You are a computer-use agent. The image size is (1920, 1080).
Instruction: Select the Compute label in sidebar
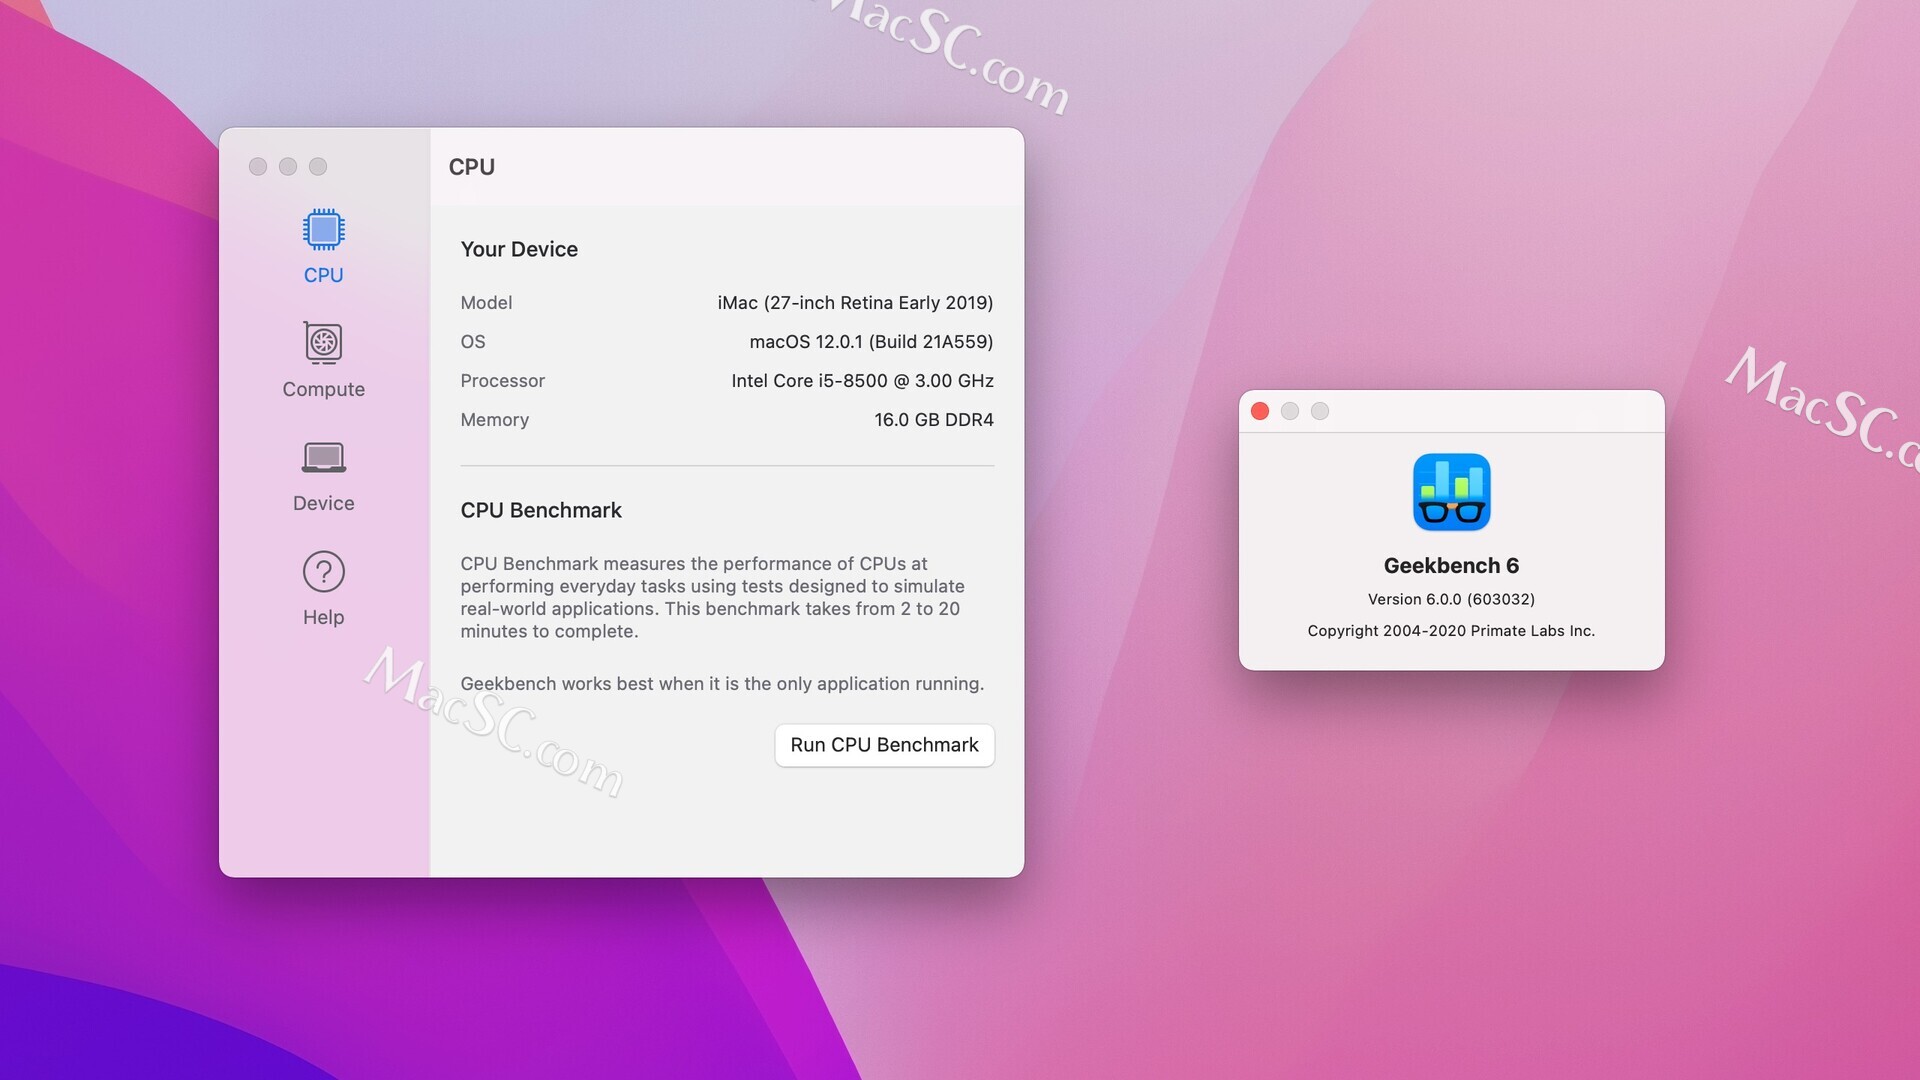(323, 389)
